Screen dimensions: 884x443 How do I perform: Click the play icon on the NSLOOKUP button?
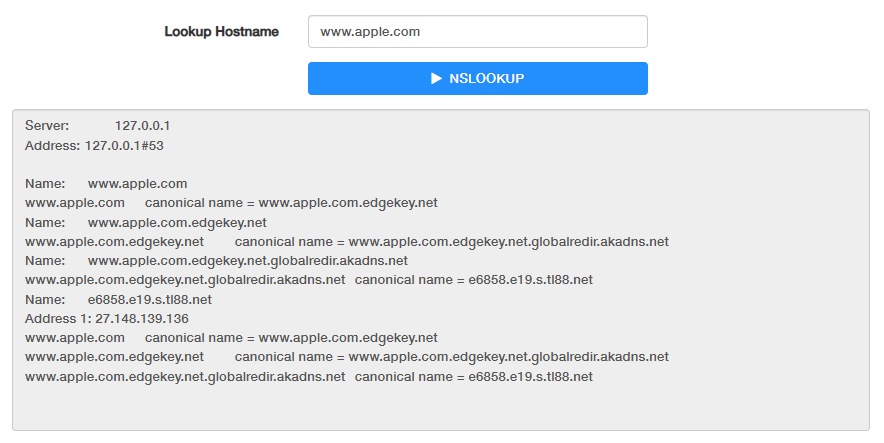[436, 78]
